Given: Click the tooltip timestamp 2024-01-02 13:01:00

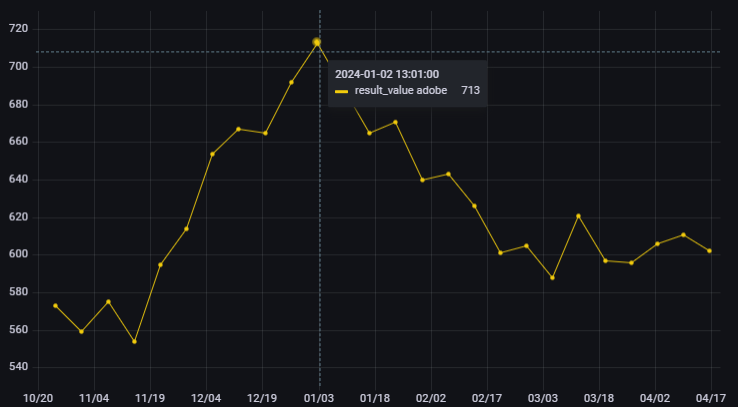Looking at the screenshot, I should [387, 74].
